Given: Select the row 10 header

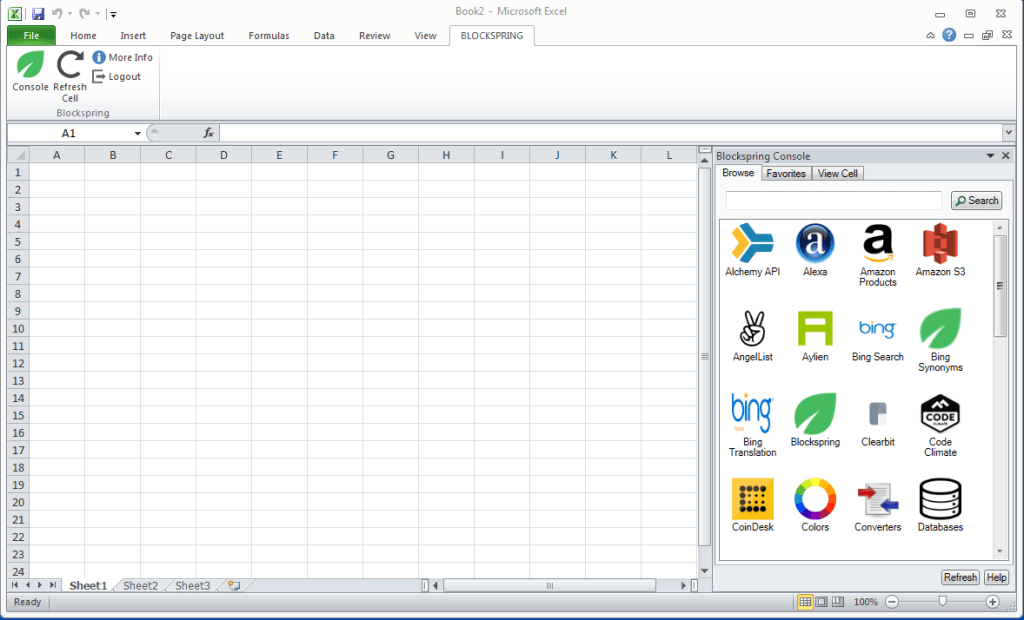Looking at the screenshot, I should [18, 329].
